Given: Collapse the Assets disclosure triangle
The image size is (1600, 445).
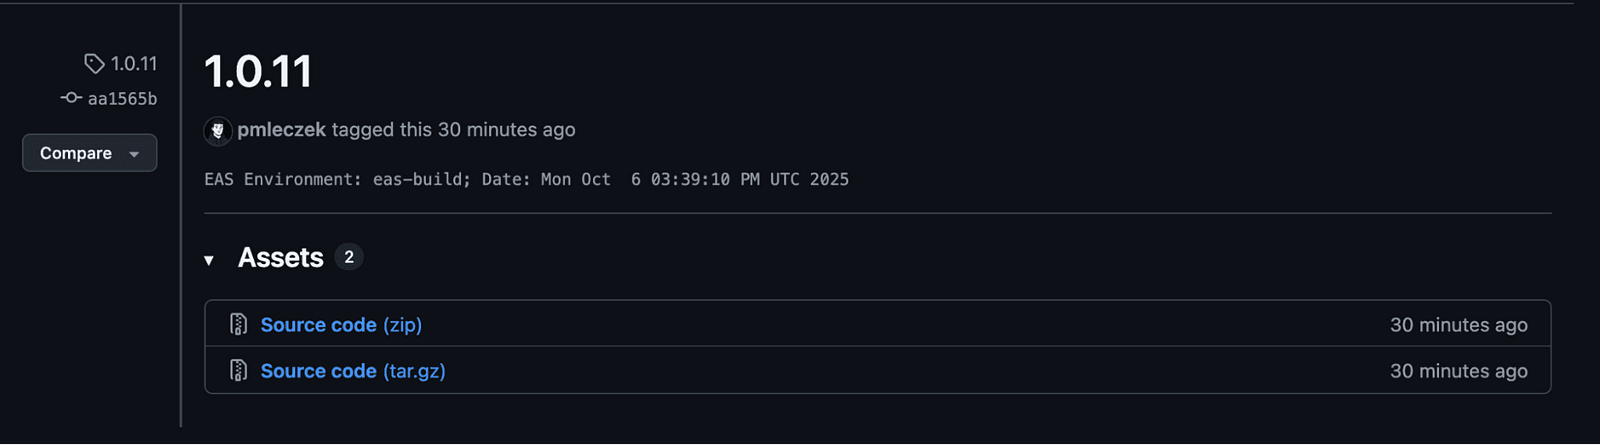Looking at the screenshot, I should click(209, 260).
